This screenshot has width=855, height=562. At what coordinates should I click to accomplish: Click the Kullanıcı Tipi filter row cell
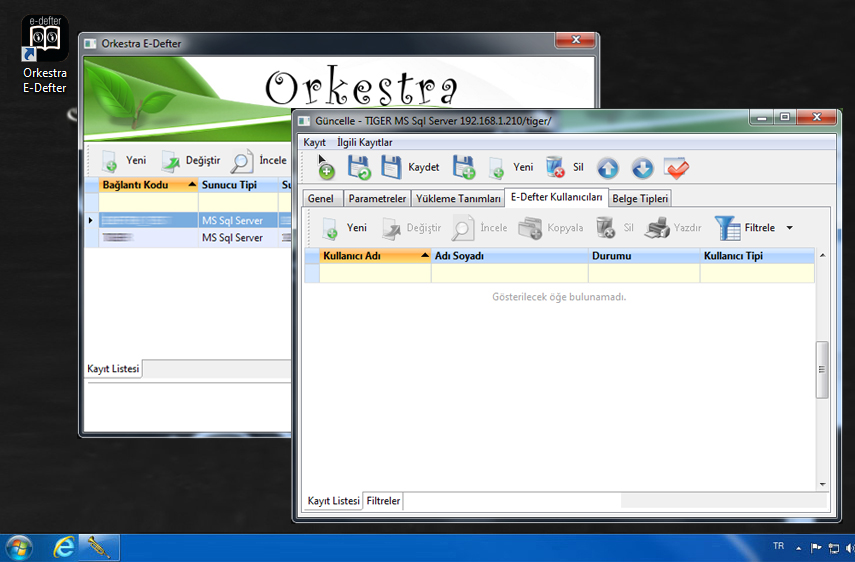tap(757, 273)
